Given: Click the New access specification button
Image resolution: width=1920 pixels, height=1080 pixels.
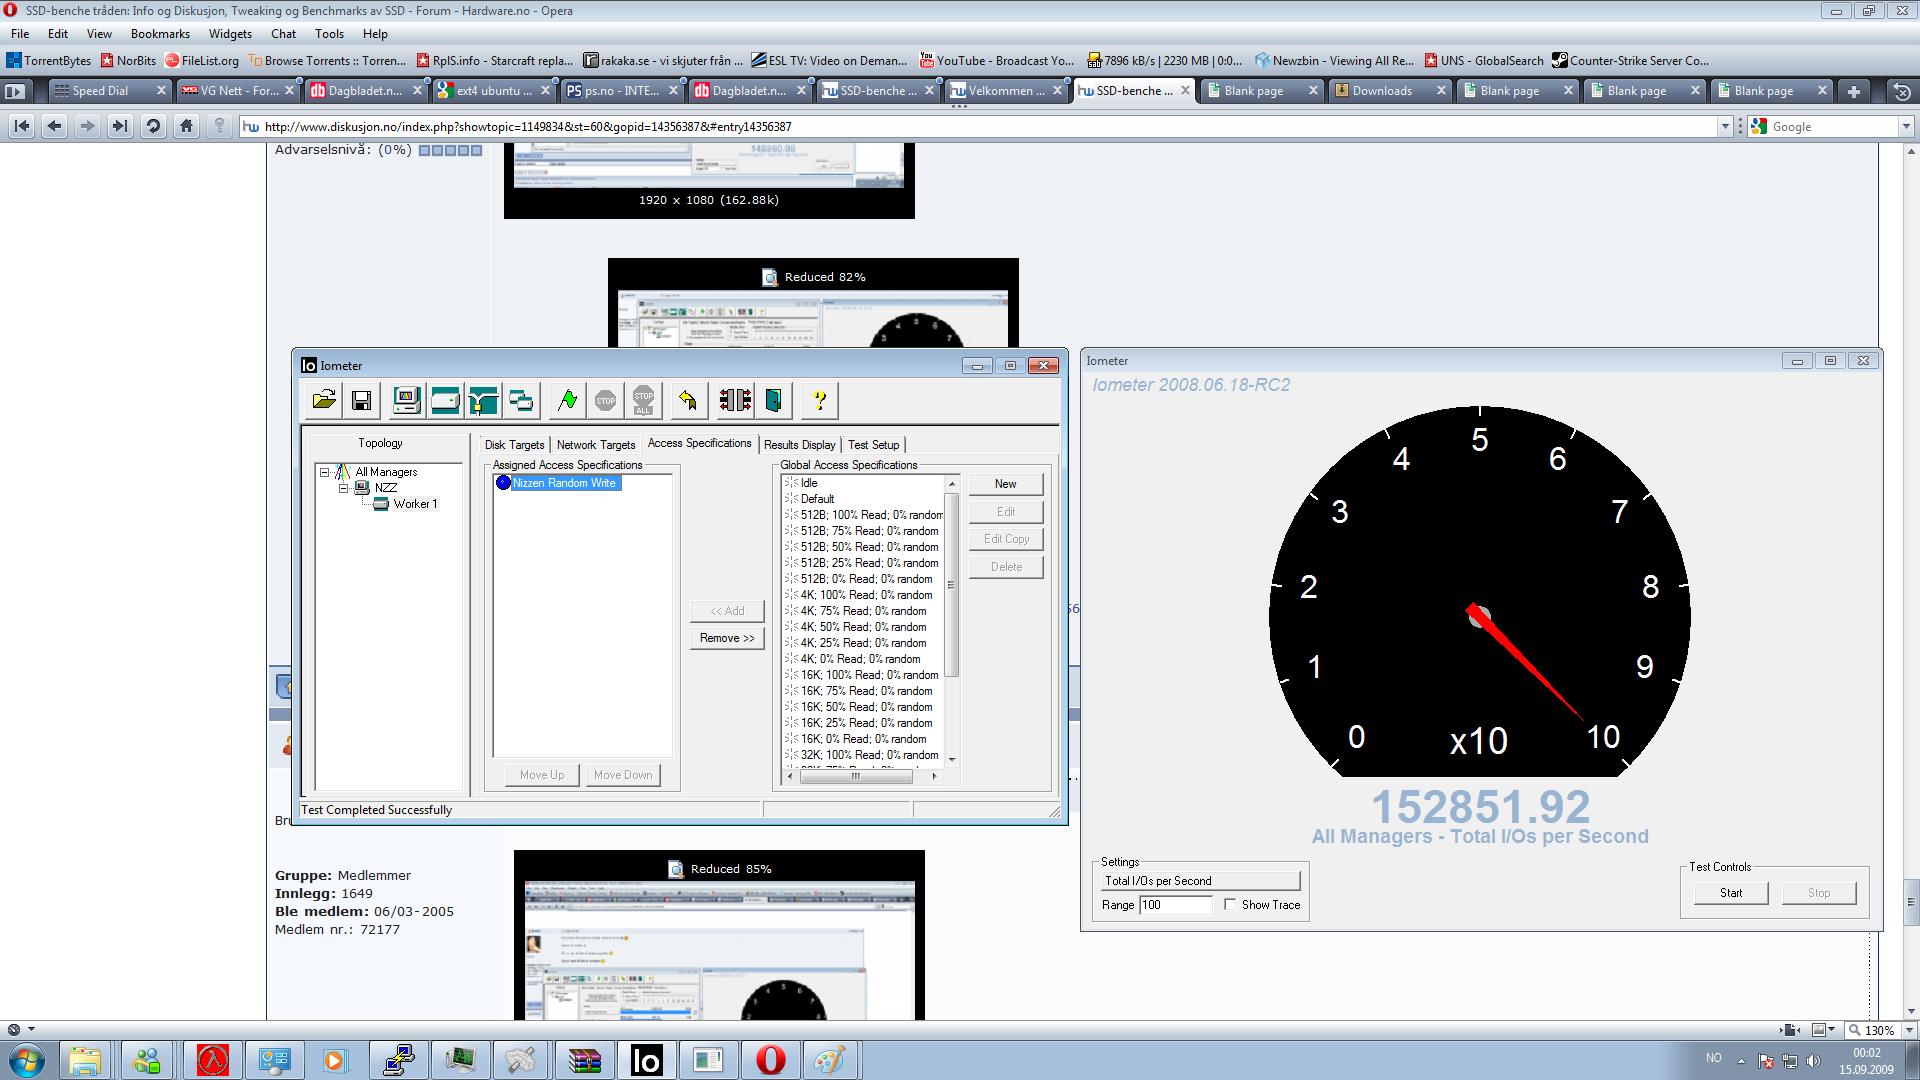Looking at the screenshot, I should (x=1005, y=484).
